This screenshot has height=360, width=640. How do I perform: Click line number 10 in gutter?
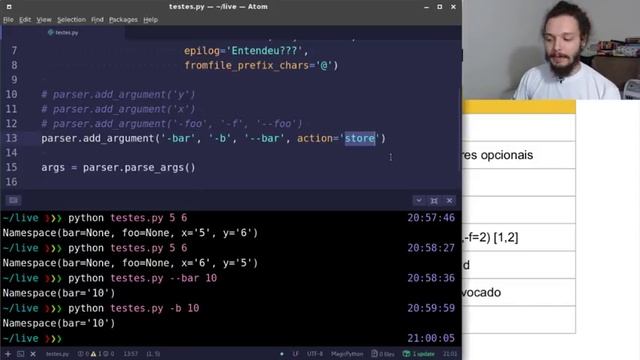11,94
